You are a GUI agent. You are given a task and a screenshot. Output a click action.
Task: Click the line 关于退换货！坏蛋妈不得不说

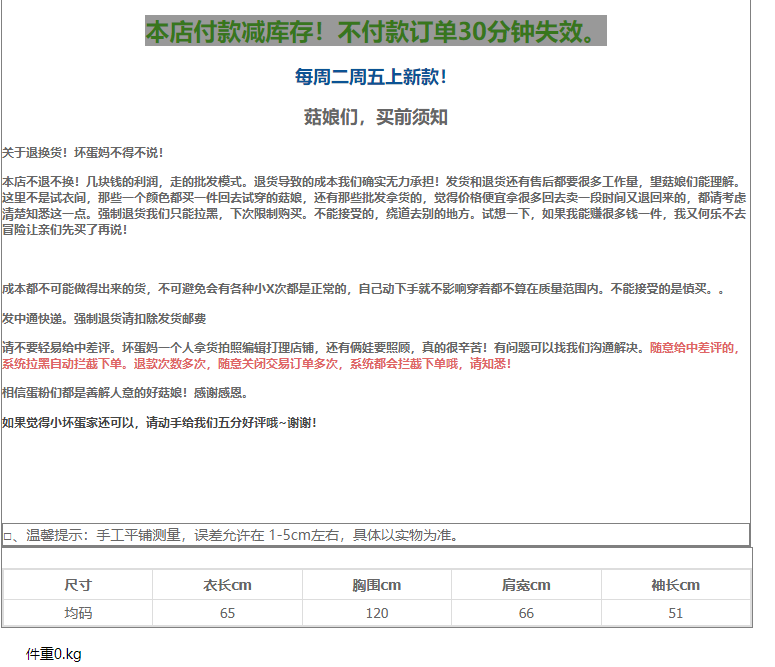[83, 153]
